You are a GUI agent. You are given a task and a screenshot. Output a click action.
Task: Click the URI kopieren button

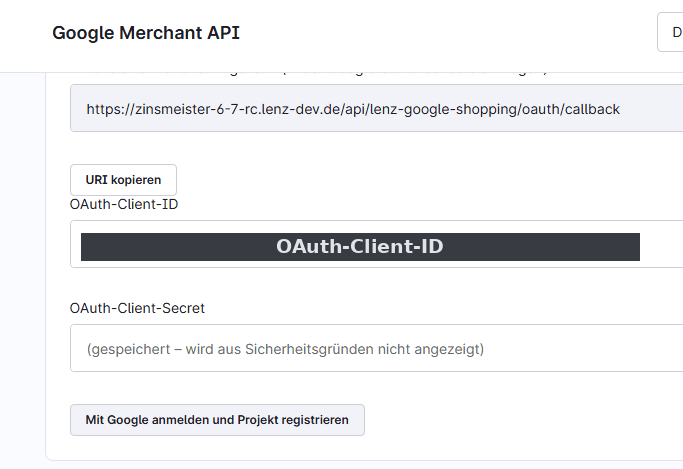click(x=123, y=180)
